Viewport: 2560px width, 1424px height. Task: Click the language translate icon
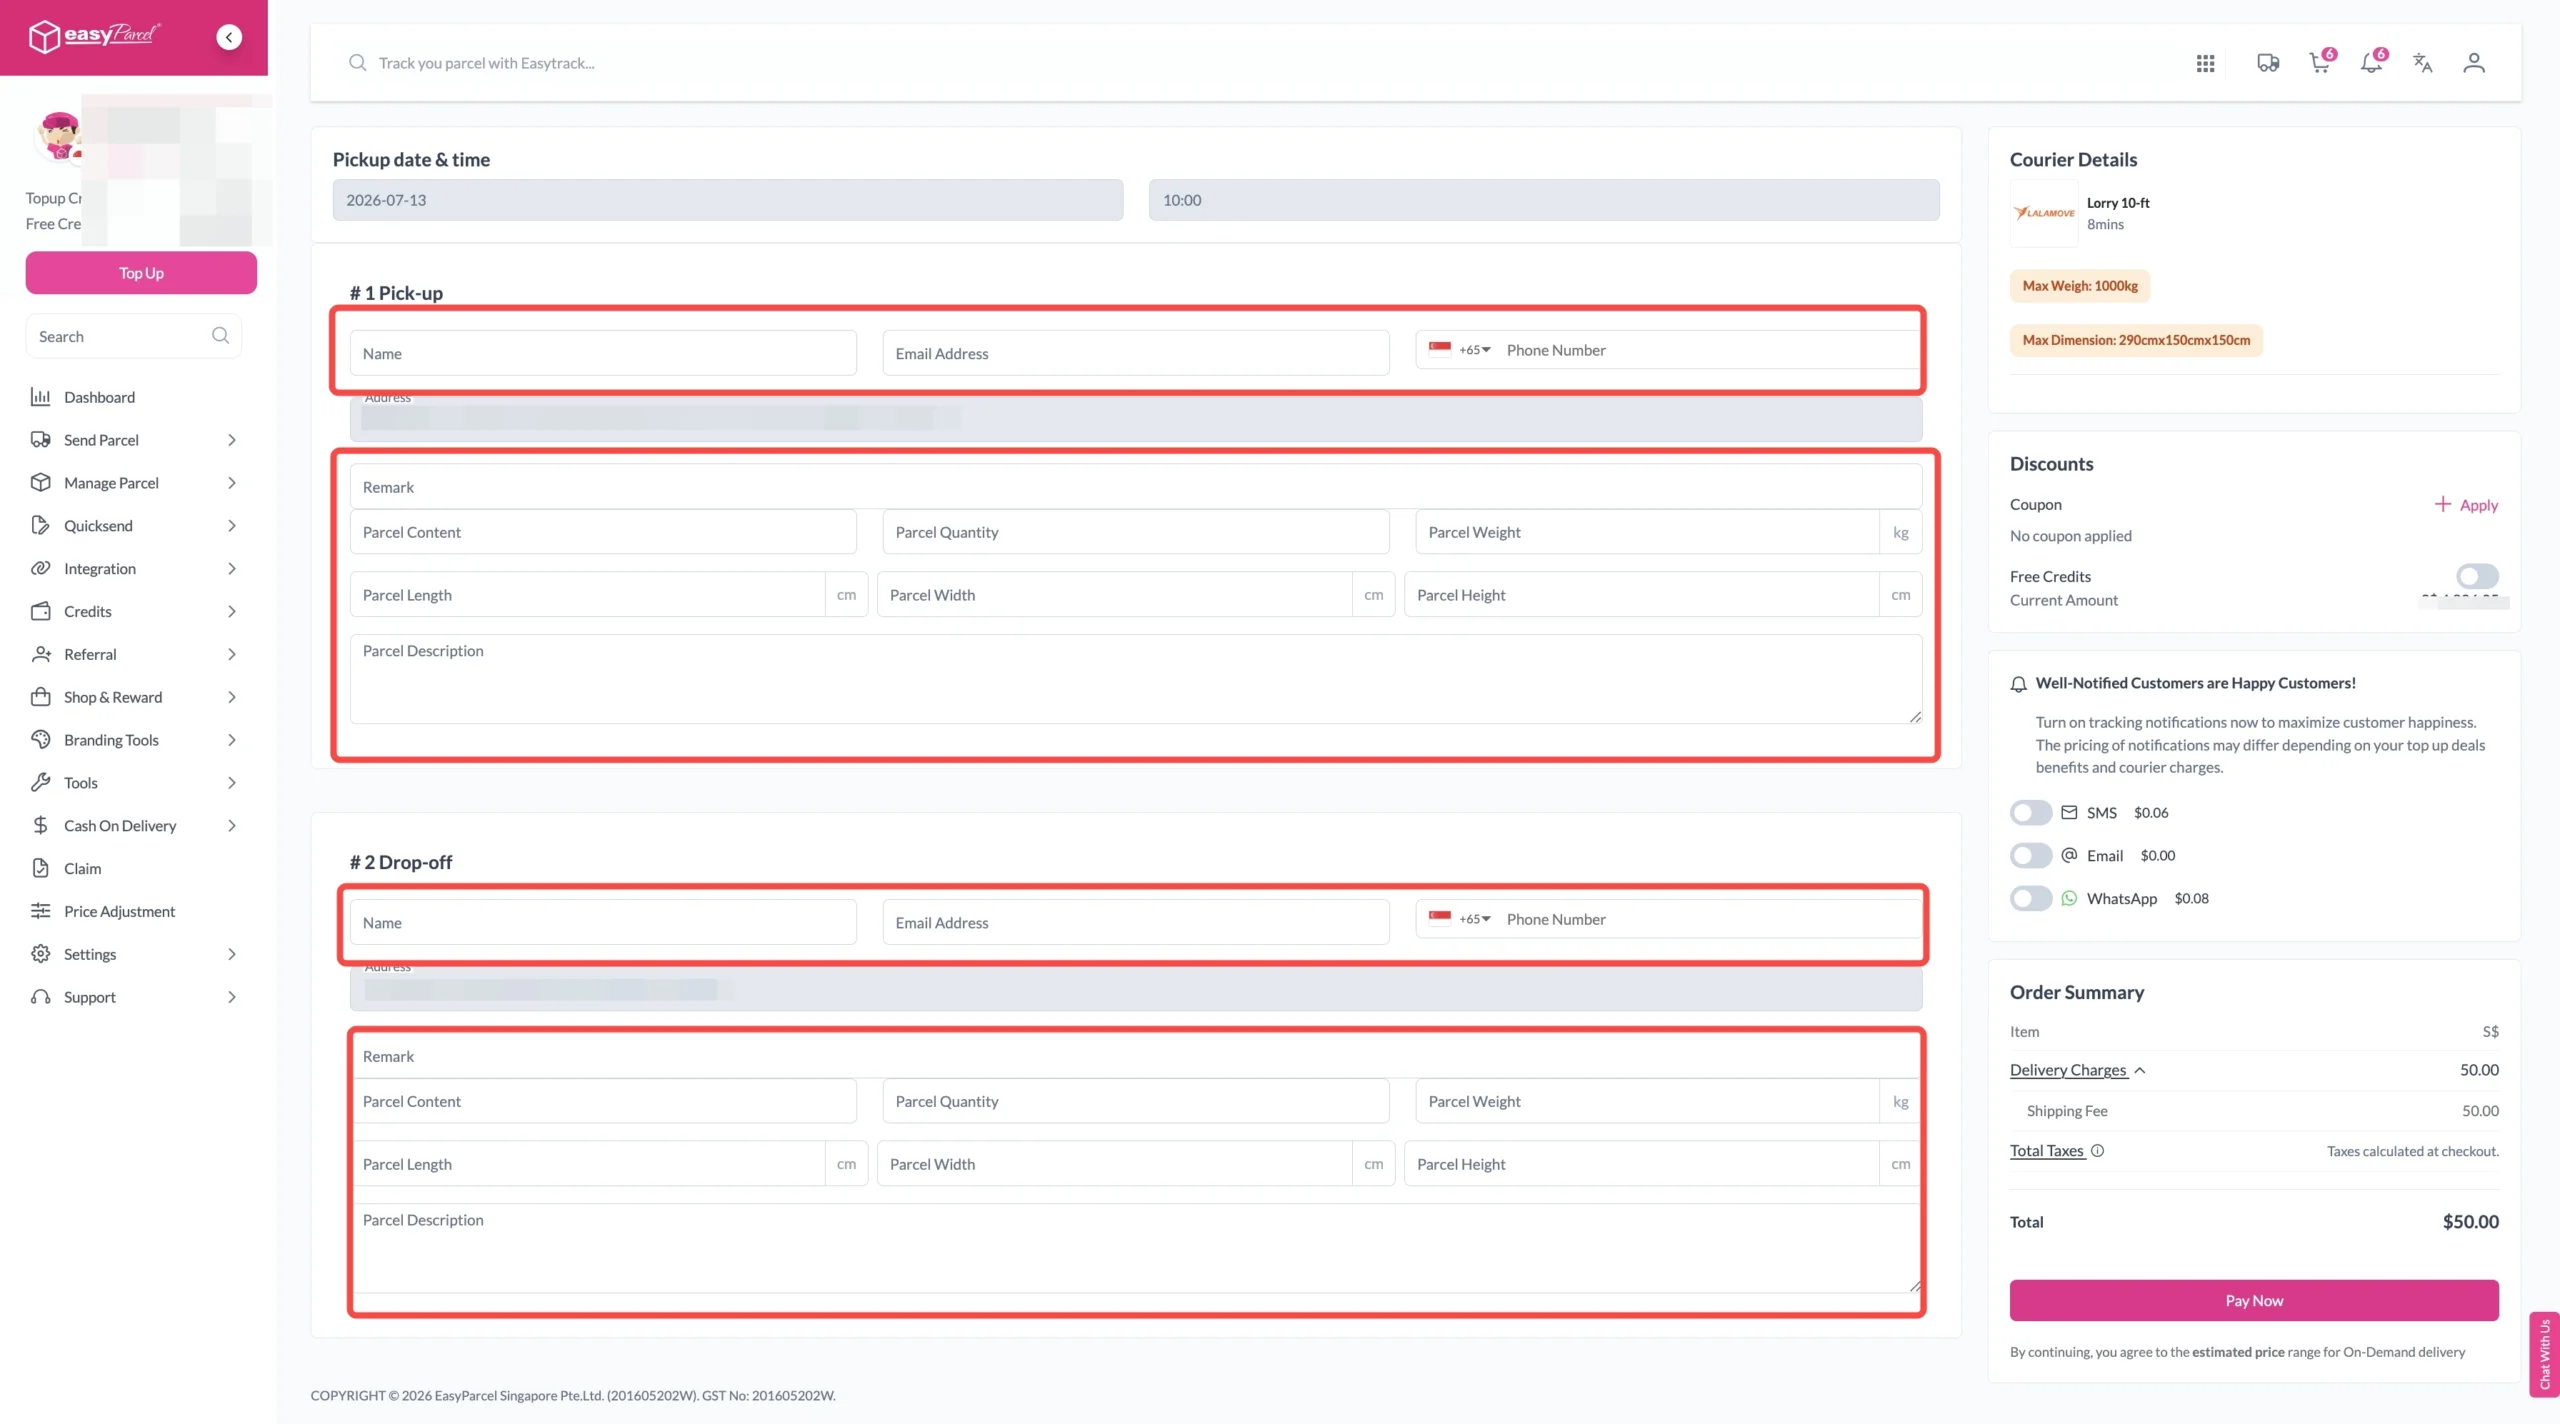(2422, 63)
